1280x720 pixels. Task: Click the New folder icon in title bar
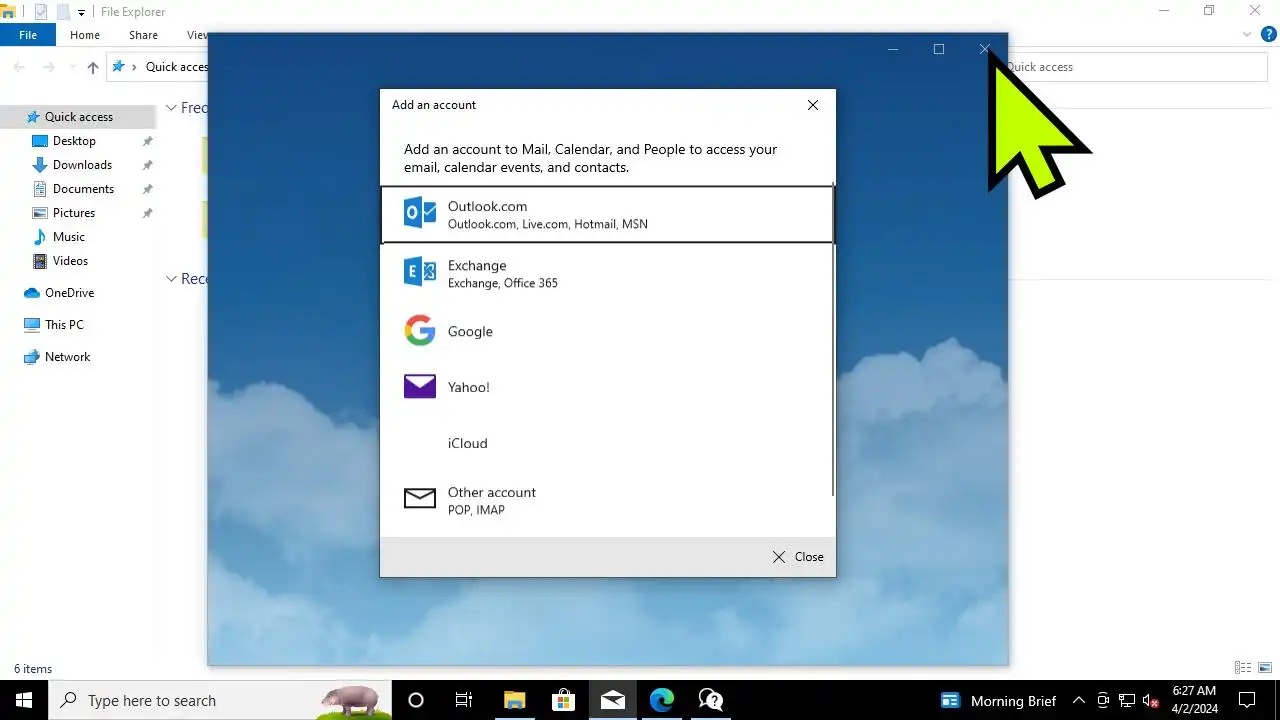pyautogui.click(x=62, y=12)
